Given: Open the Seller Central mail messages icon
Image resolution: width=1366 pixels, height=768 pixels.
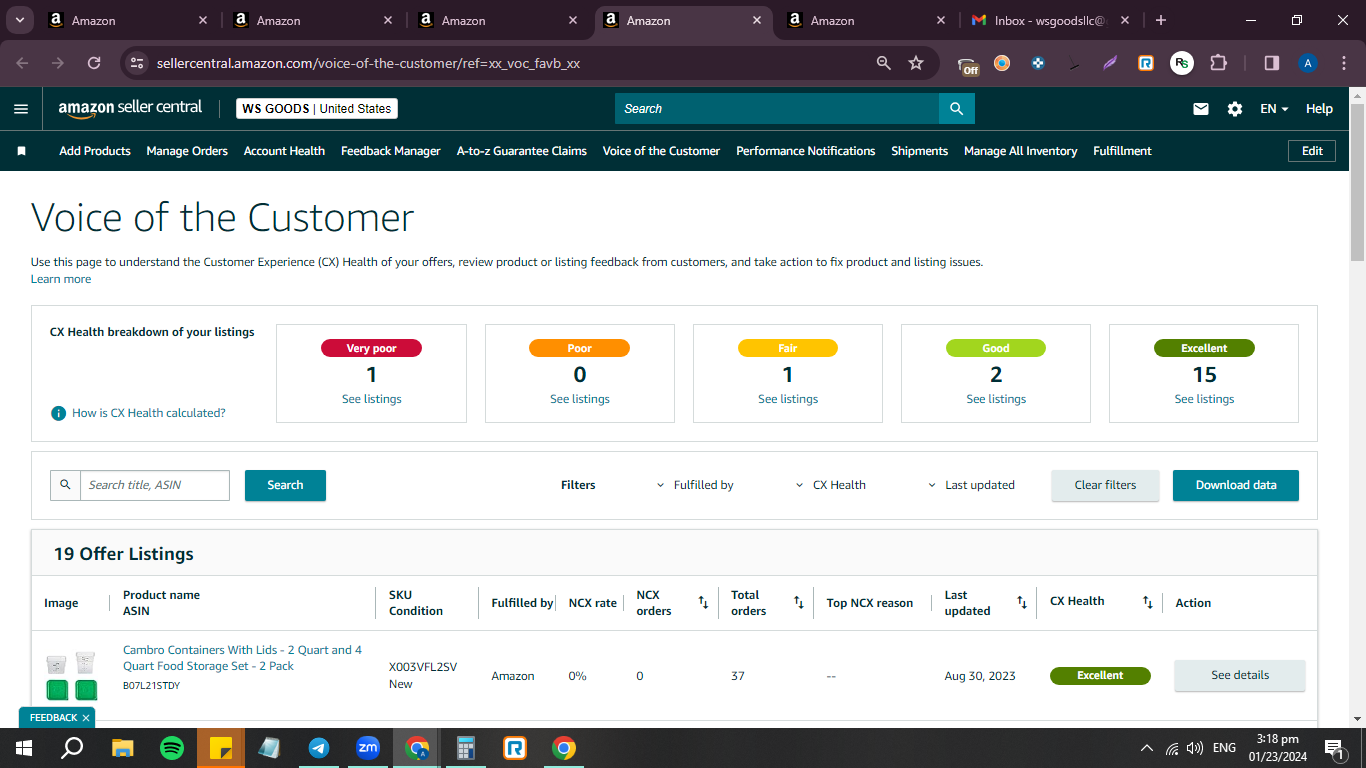Looking at the screenshot, I should point(1201,109).
